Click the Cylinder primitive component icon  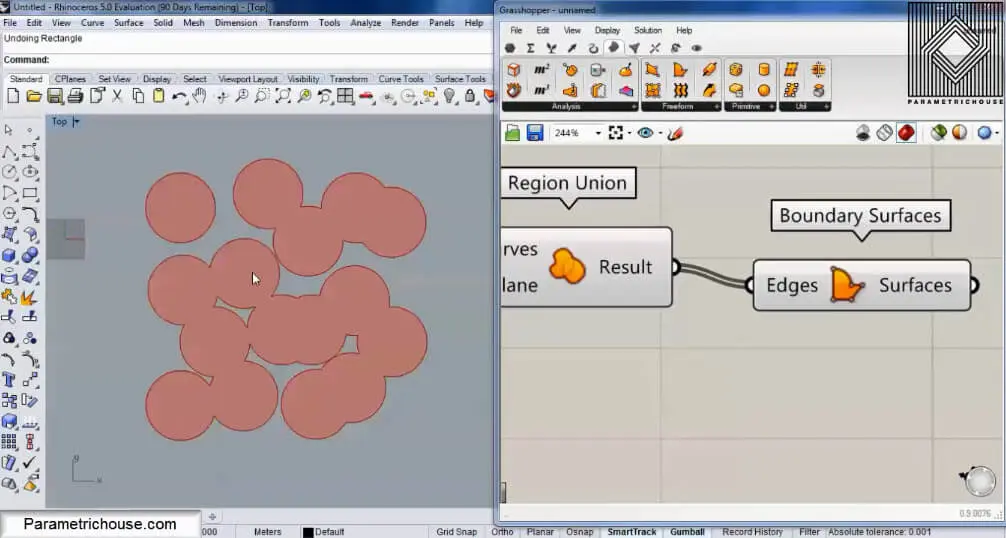763,69
